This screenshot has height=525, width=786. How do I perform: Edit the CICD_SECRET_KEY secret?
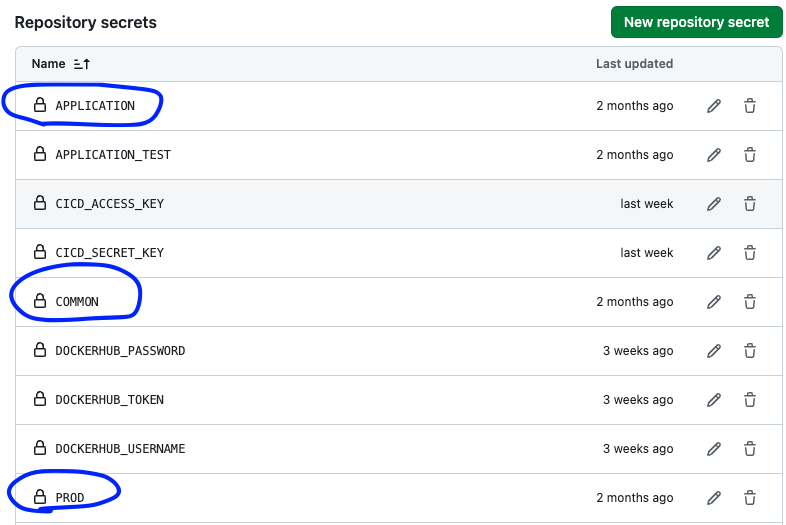pos(714,253)
